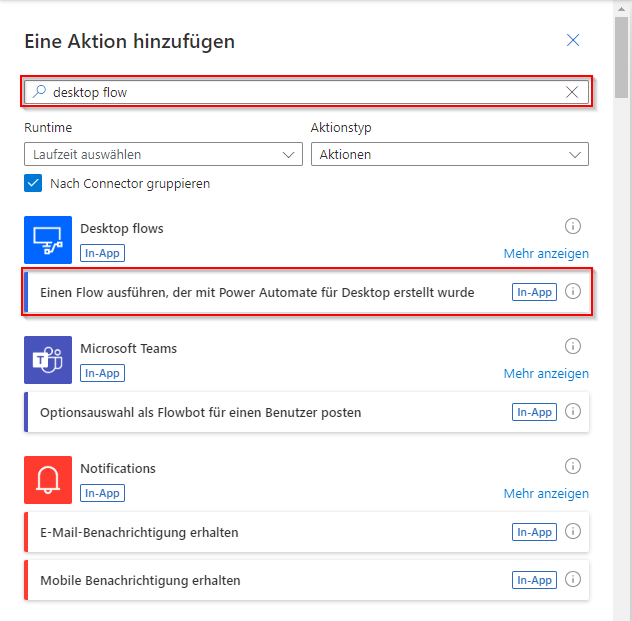Show info for Notifications connector
This screenshot has height=621, width=632.
pos(573,466)
